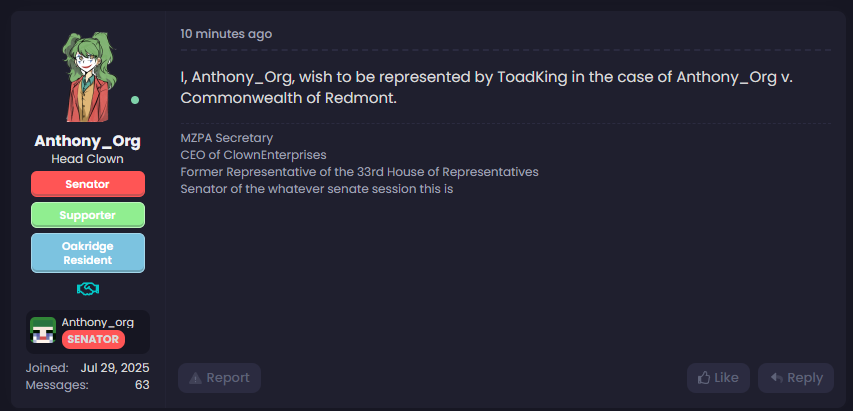Click the Head Clown user title
The width and height of the screenshot is (853, 411).
88,159
